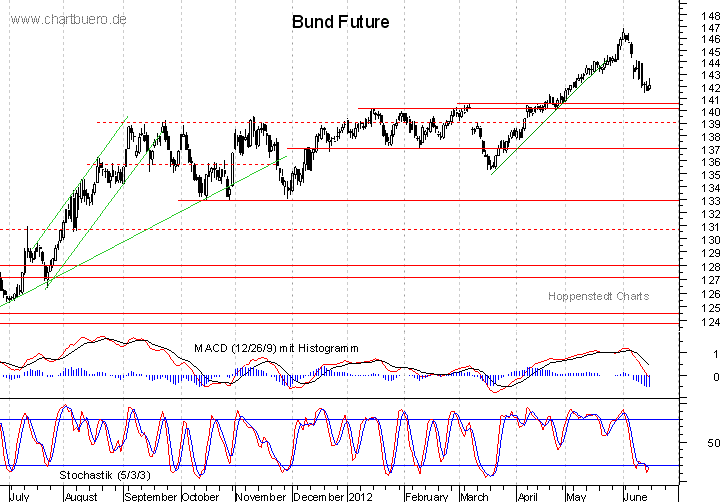Screen dimensions: 723x502
Task: Click price axis value "143"
Action: pyautogui.click(x=710, y=75)
